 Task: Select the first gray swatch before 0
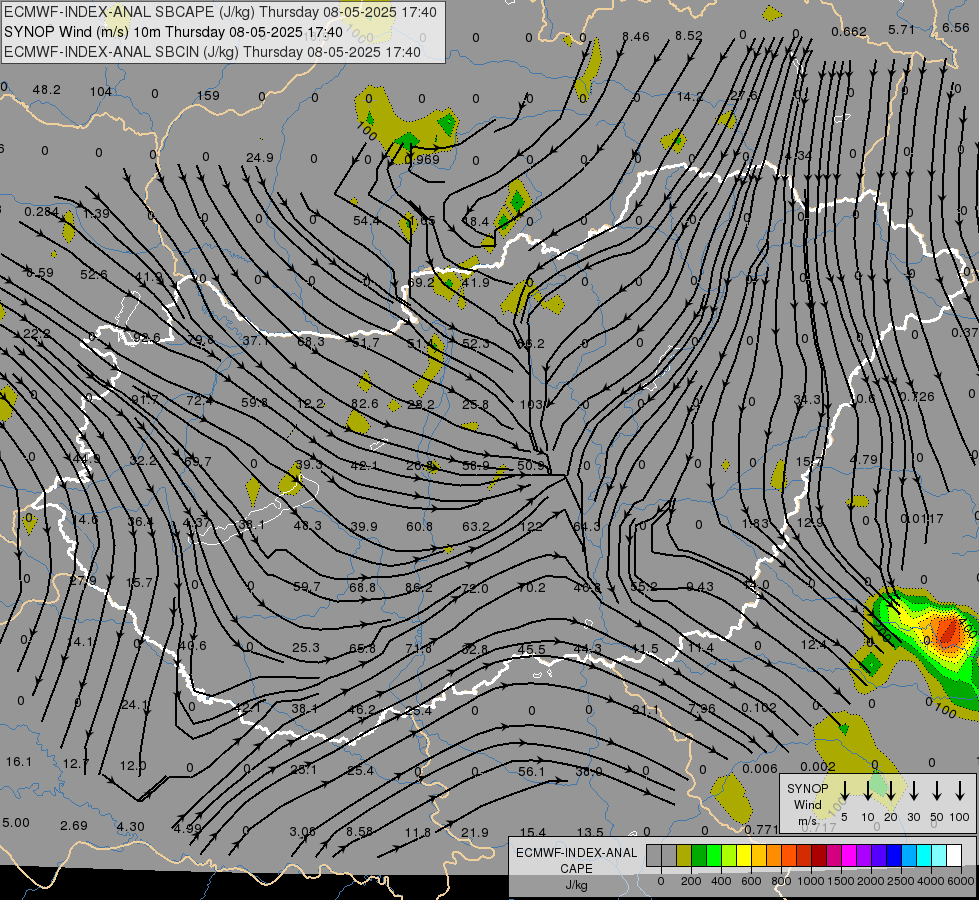click(654, 856)
